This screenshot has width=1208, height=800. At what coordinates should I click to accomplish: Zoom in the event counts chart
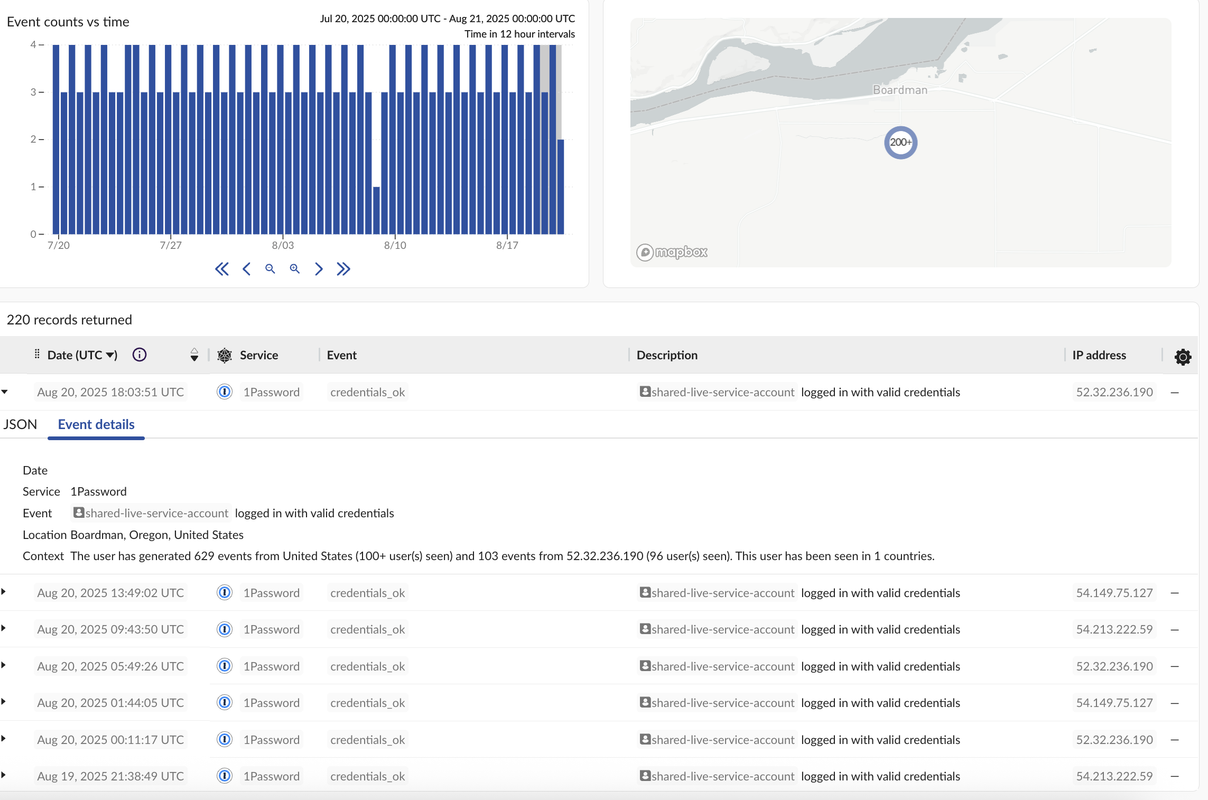click(295, 269)
